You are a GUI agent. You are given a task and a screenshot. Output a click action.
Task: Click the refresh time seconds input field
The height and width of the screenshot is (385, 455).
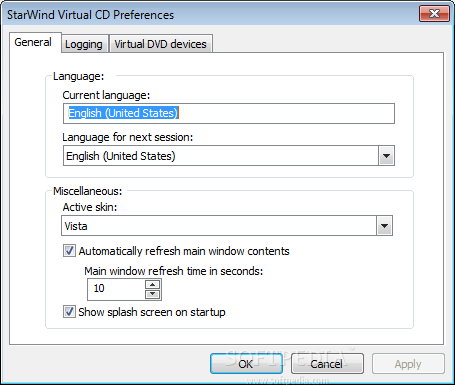(116, 289)
